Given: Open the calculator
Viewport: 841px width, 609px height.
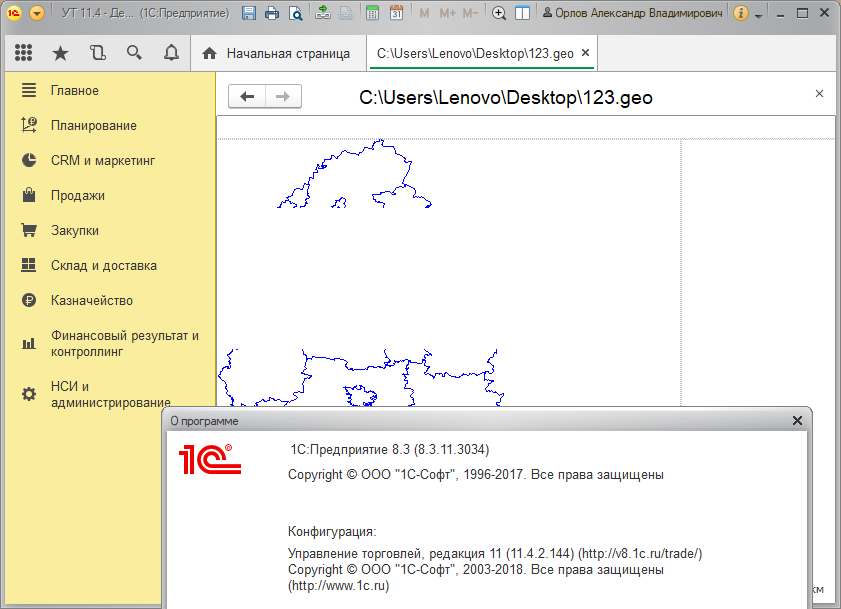Looking at the screenshot, I should coord(372,13).
